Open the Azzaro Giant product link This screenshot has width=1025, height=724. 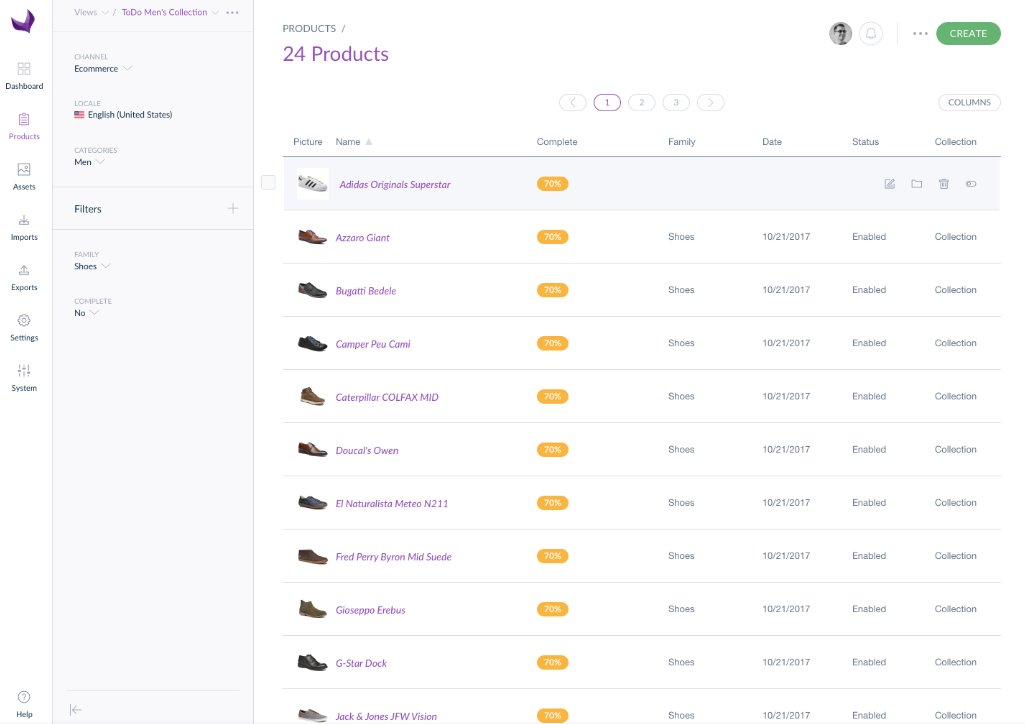(362, 238)
